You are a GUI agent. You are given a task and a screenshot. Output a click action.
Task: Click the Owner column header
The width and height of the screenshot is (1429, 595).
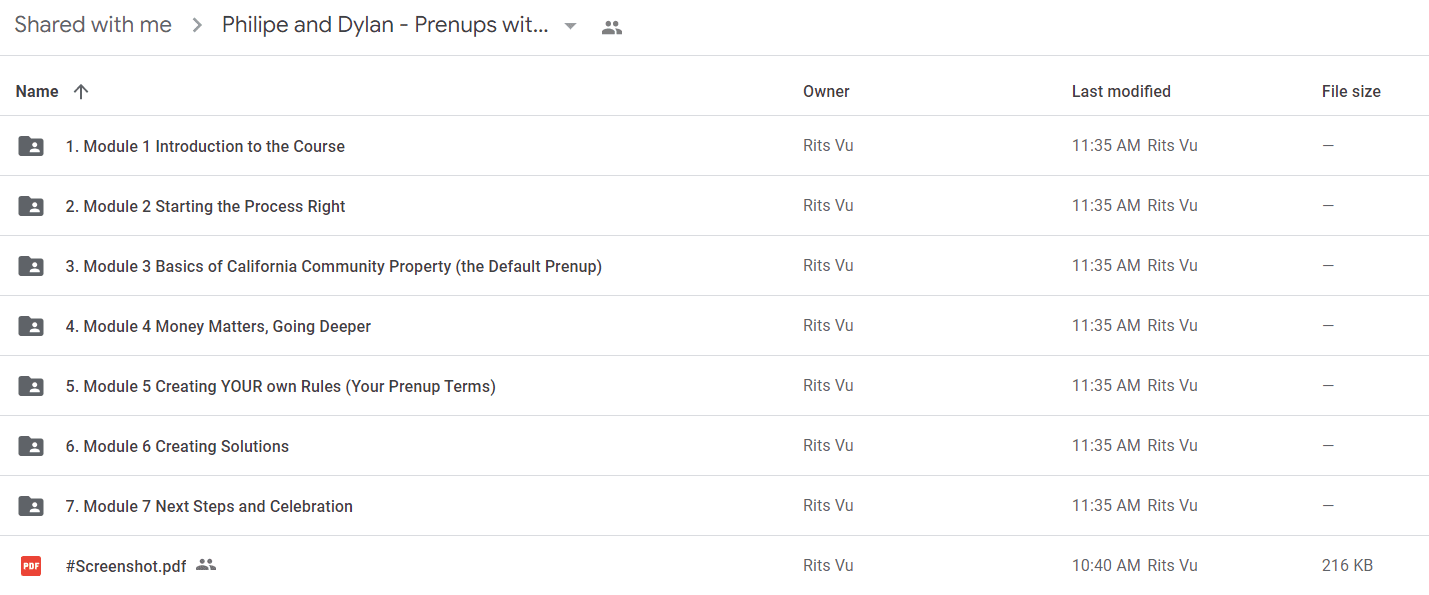tap(826, 91)
